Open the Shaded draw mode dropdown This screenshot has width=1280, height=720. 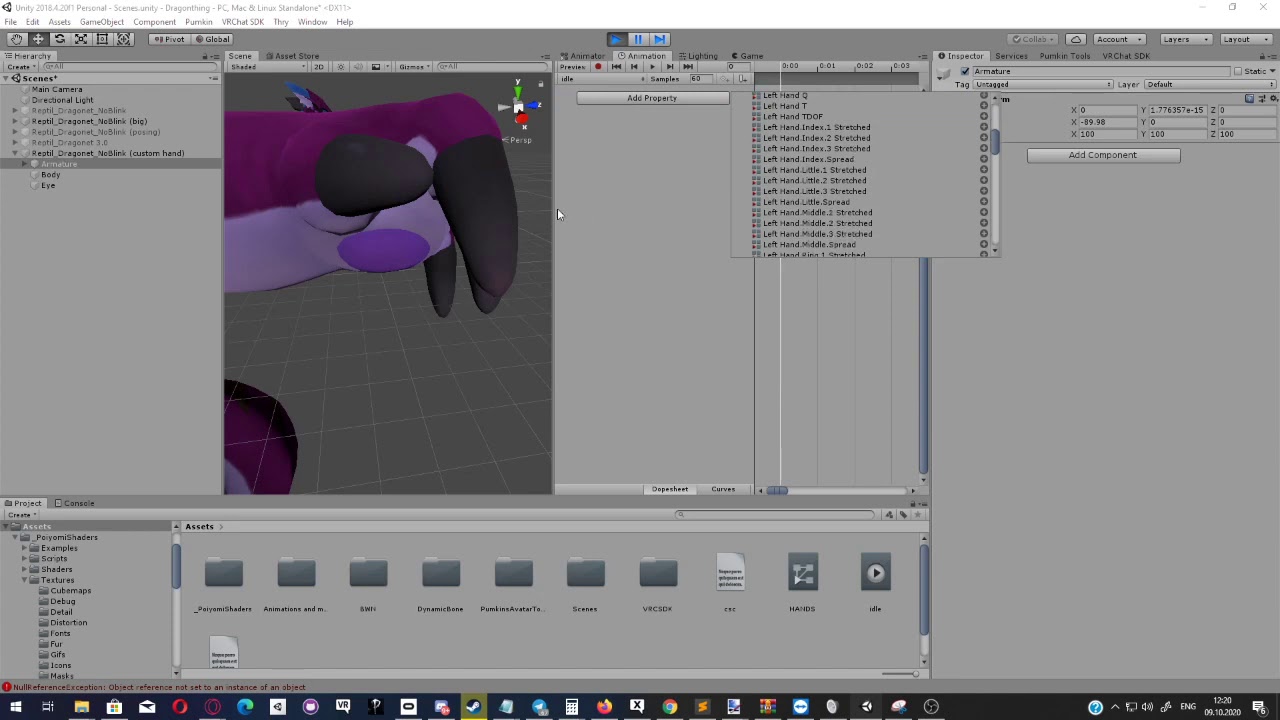click(267, 67)
